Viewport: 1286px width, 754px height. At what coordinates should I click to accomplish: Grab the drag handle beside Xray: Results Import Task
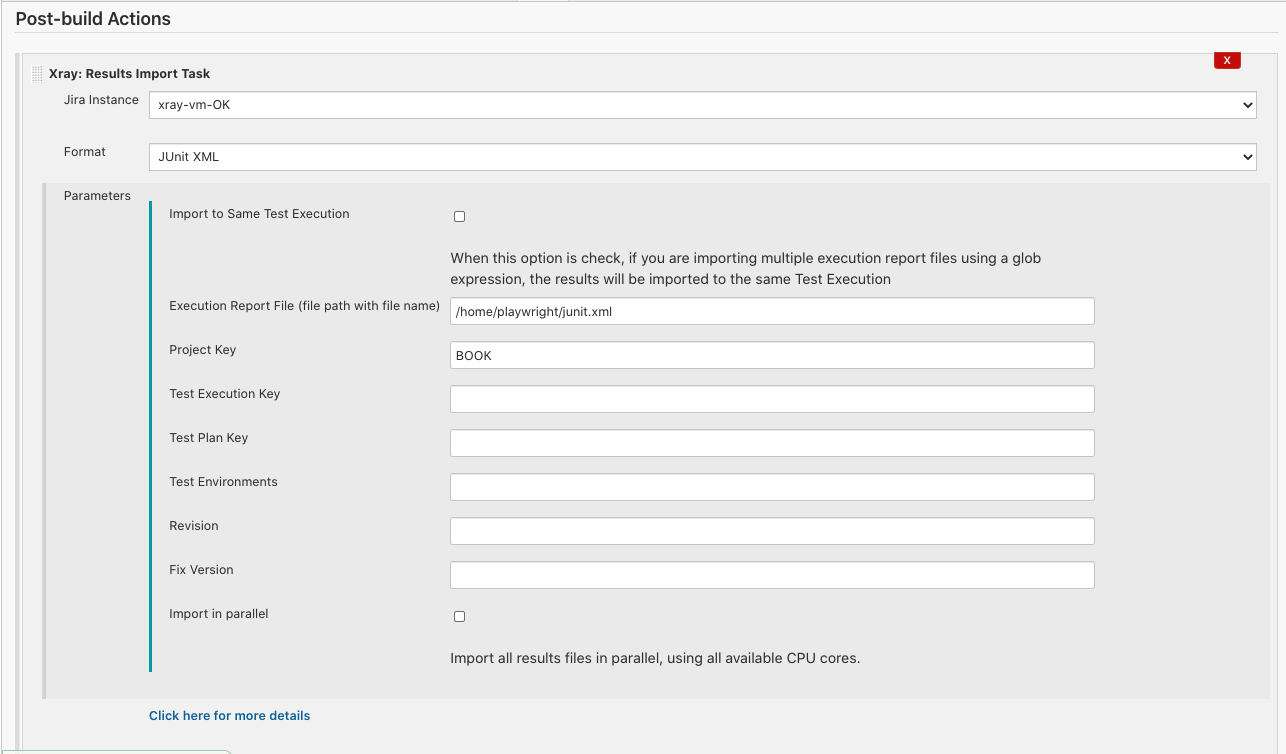(37, 74)
